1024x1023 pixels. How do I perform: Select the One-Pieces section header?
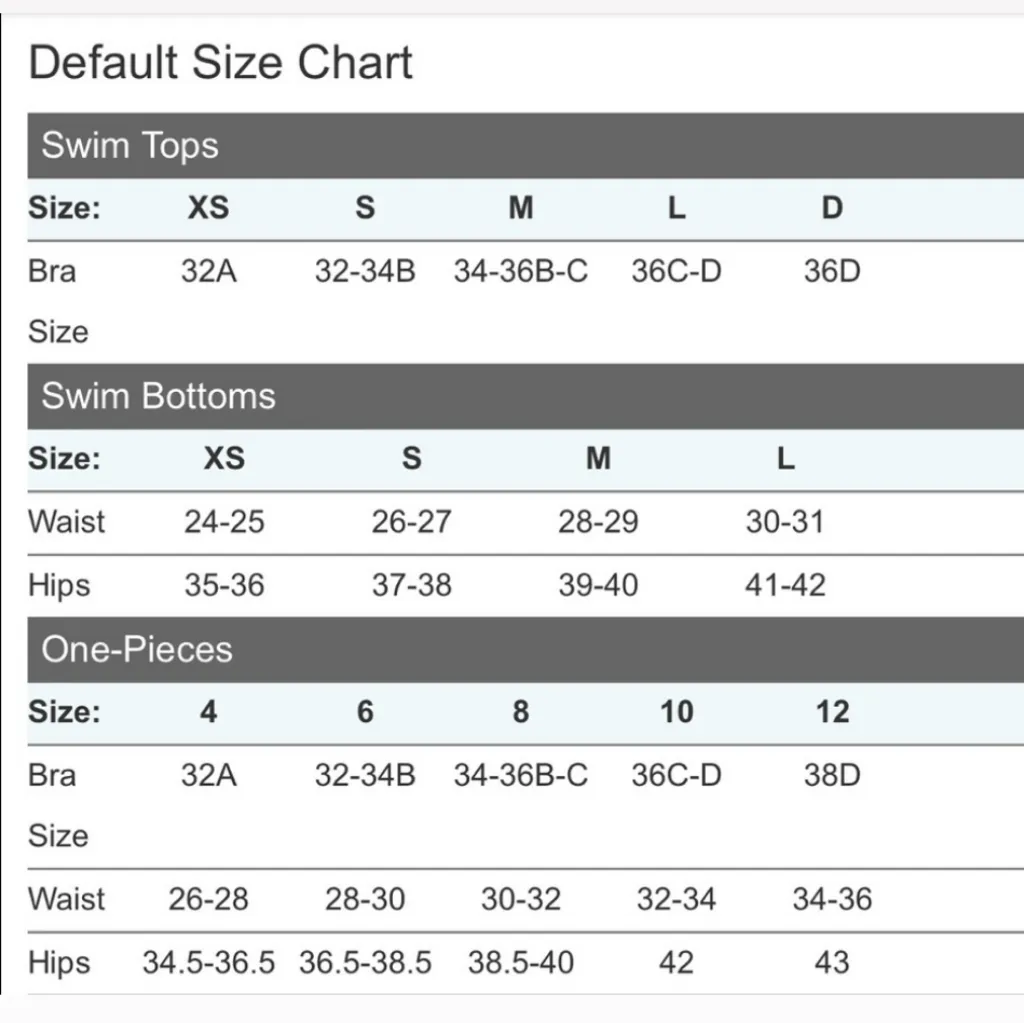click(137, 650)
